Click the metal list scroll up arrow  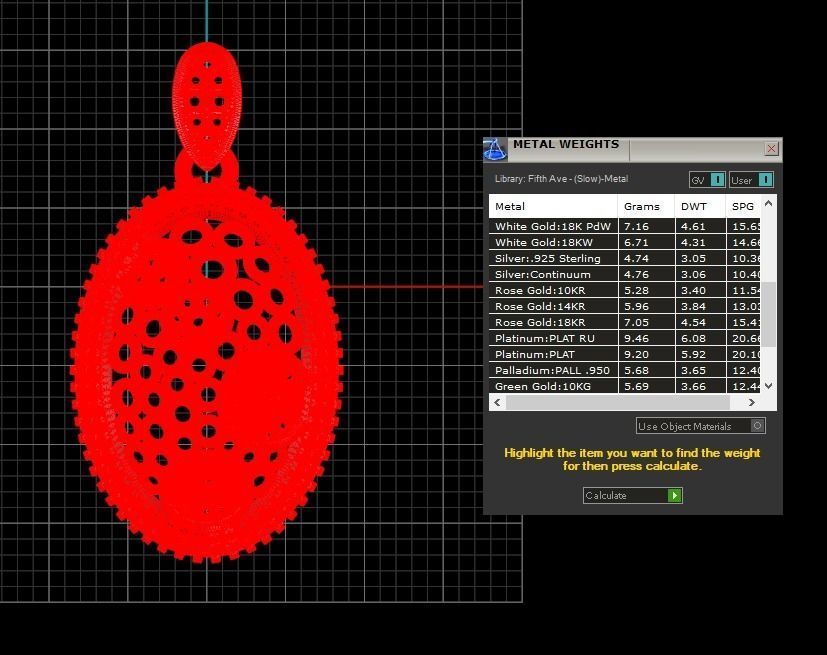coord(768,203)
